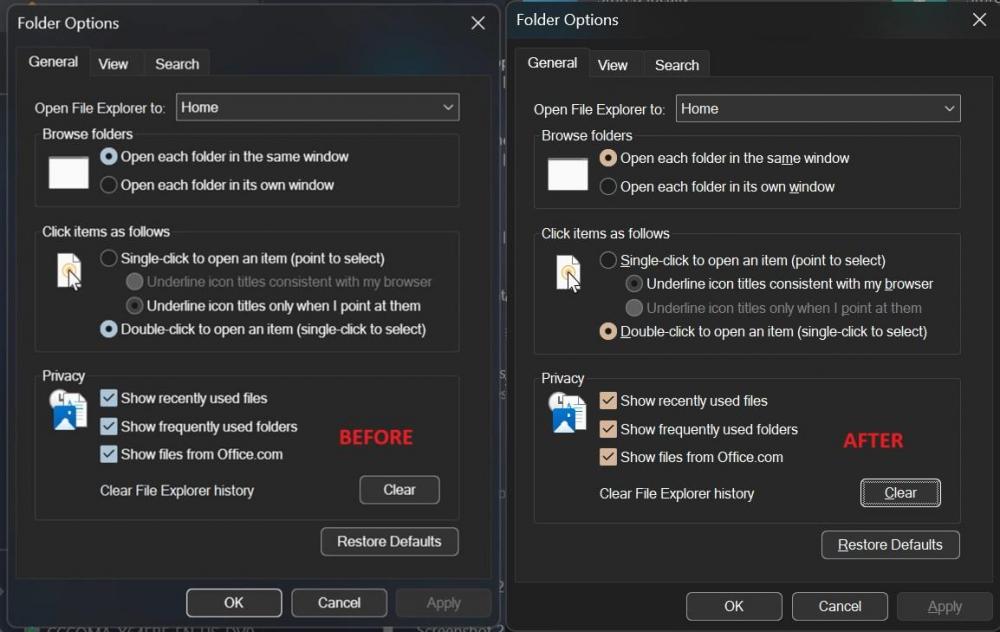Click the Privacy section icon in AFTER dialog
The width and height of the screenshot is (1000, 632).
(568, 413)
